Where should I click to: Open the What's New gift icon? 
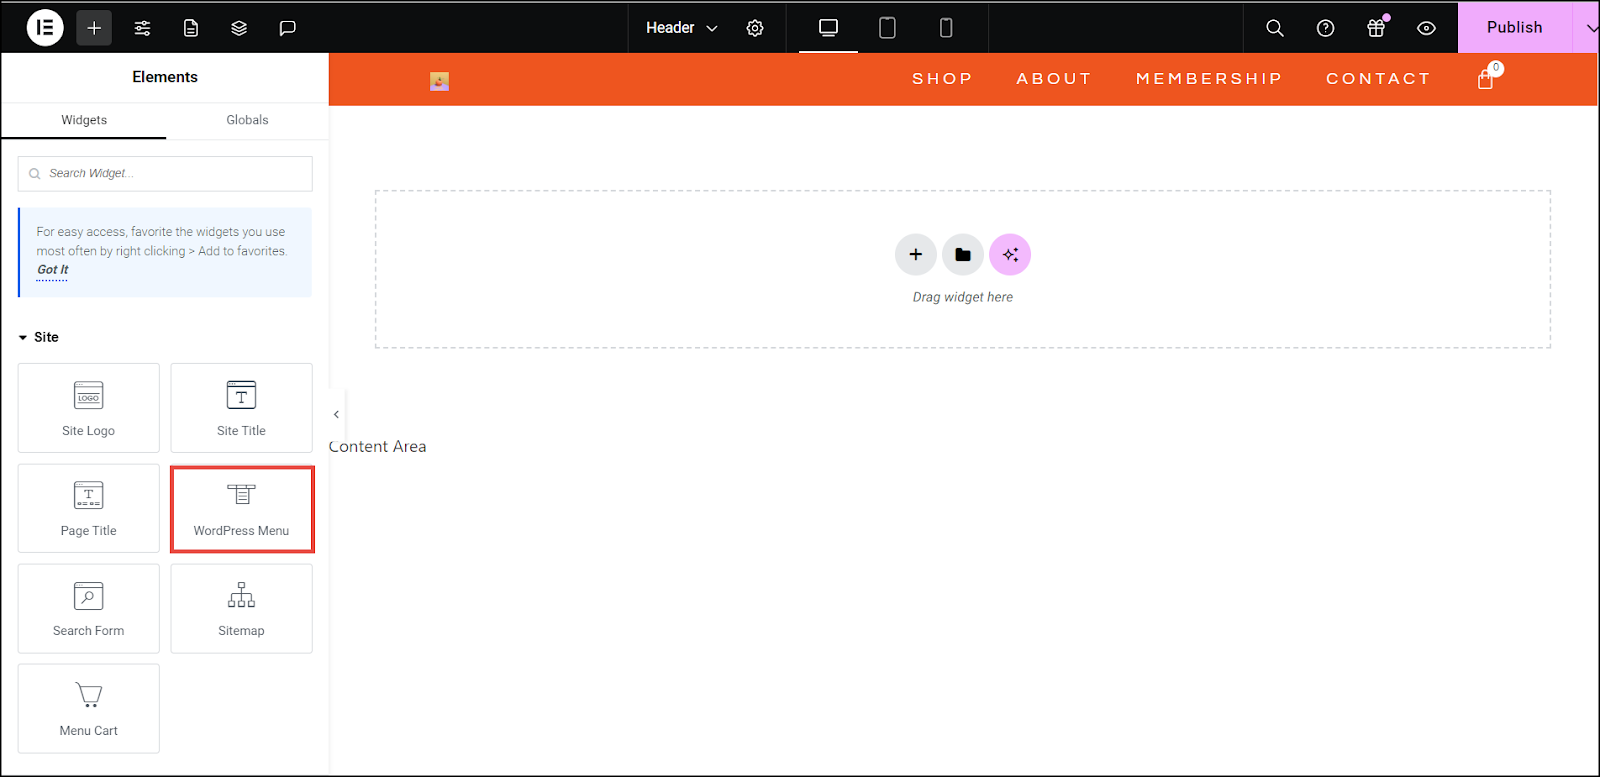[1377, 28]
